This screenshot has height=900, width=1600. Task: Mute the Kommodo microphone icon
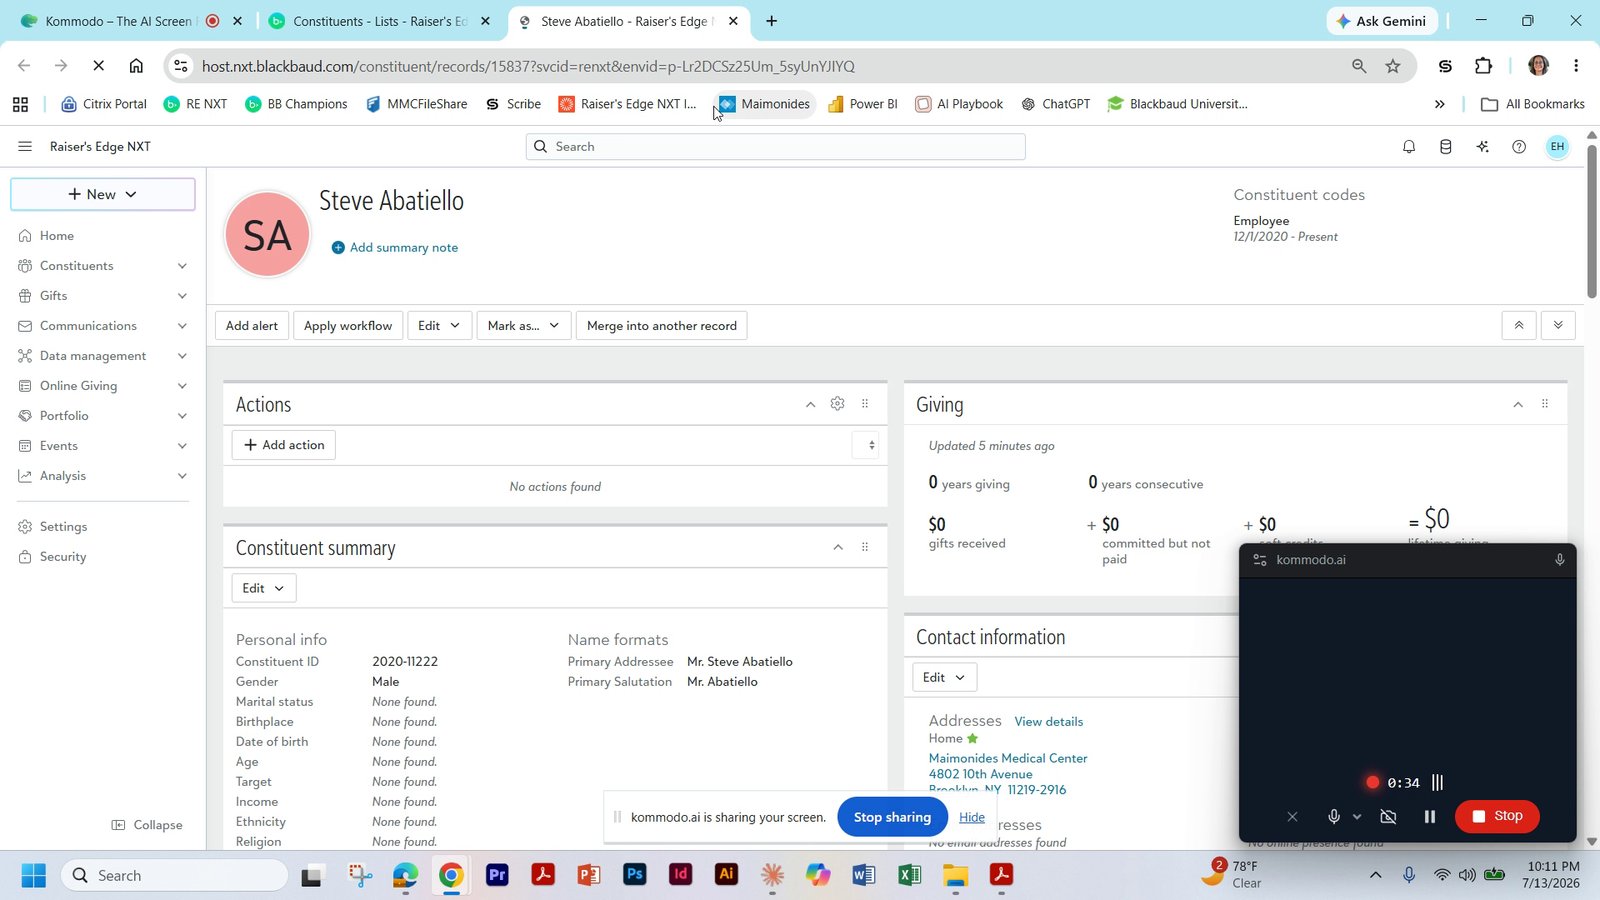pyautogui.click(x=1334, y=817)
